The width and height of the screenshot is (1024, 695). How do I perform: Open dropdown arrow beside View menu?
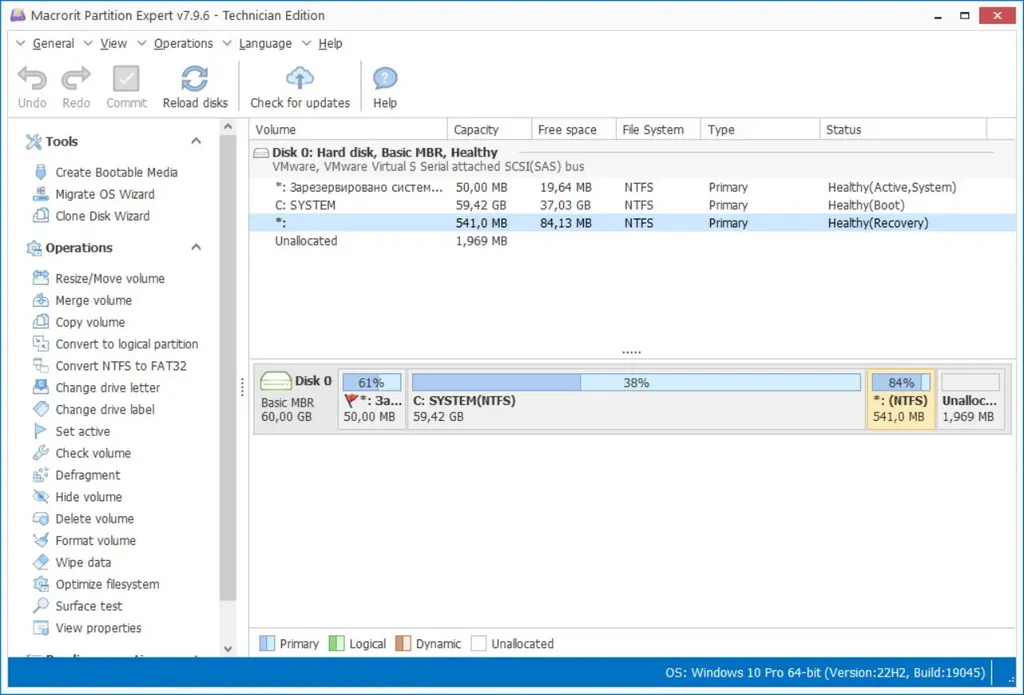88,44
